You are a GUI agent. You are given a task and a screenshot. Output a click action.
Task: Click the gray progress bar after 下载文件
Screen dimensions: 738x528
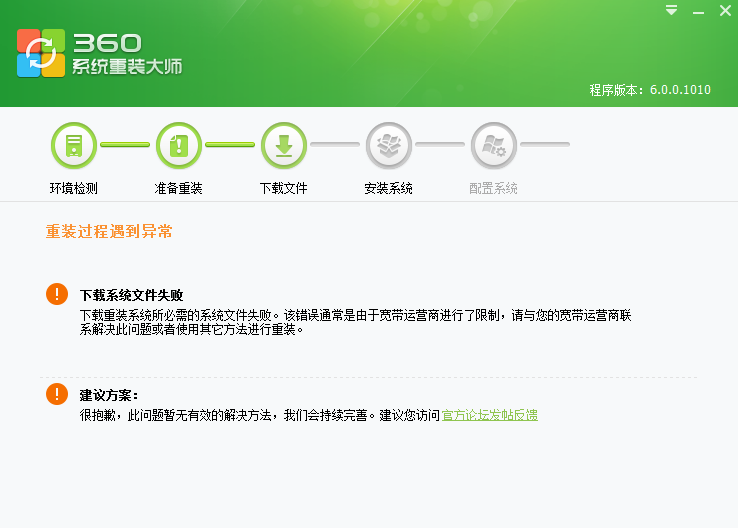[x=335, y=144]
